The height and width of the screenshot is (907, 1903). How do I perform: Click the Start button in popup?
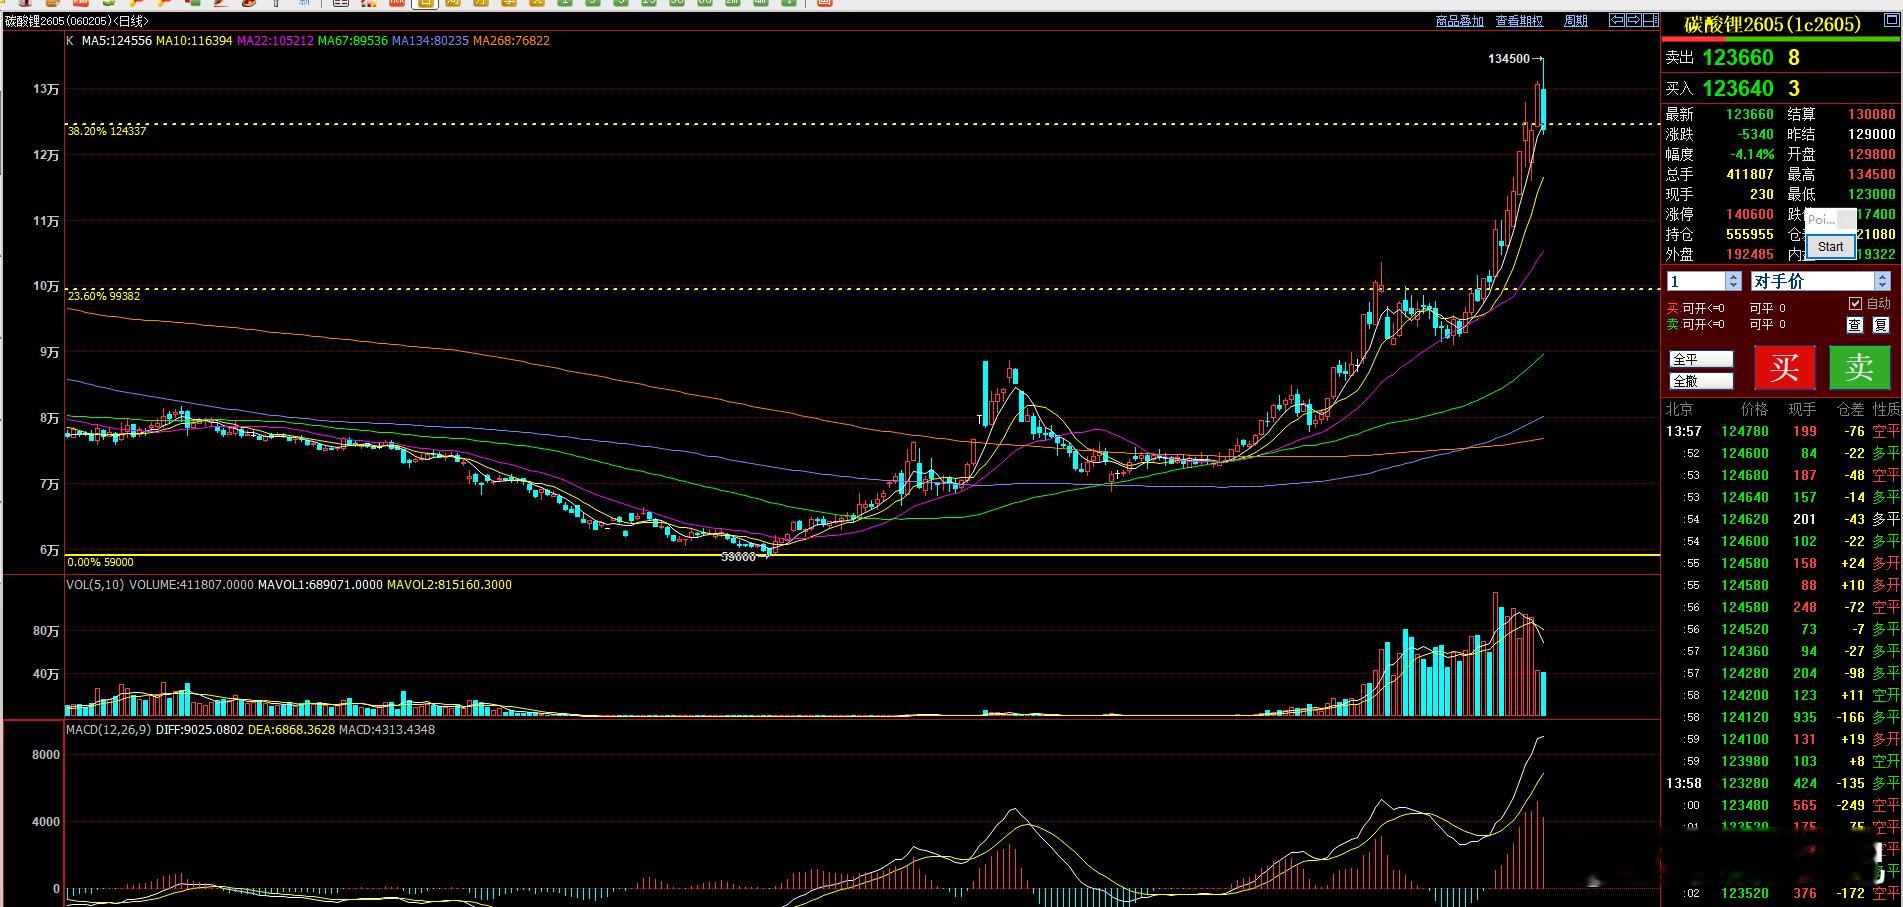(1830, 246)
